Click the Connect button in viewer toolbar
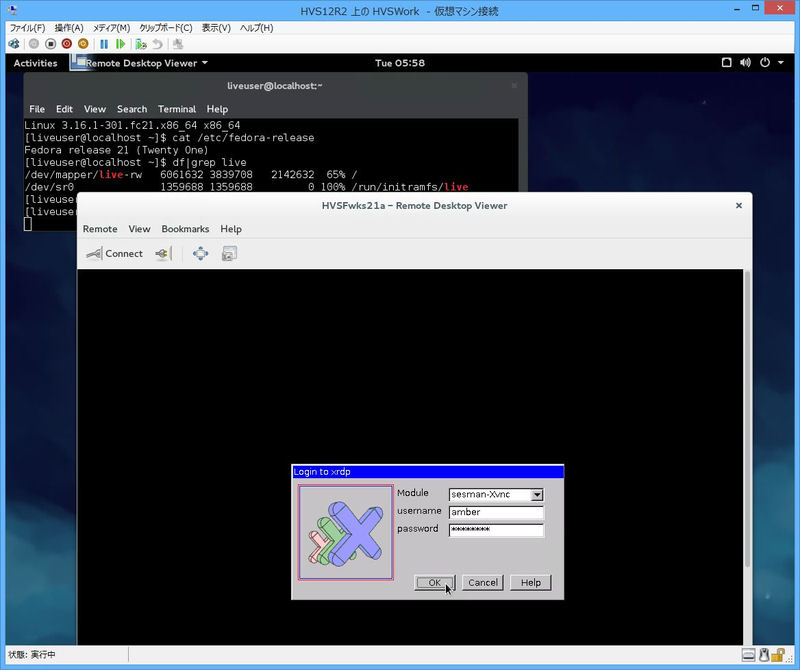This screenshot has height=670, width=800. point(115,254)
